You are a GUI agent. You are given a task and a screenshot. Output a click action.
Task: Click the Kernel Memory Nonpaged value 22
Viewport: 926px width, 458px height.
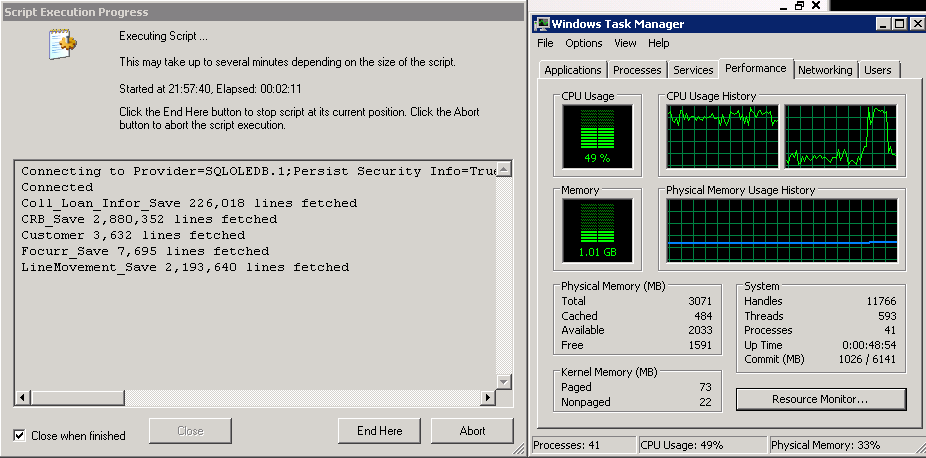pos(706,402)
